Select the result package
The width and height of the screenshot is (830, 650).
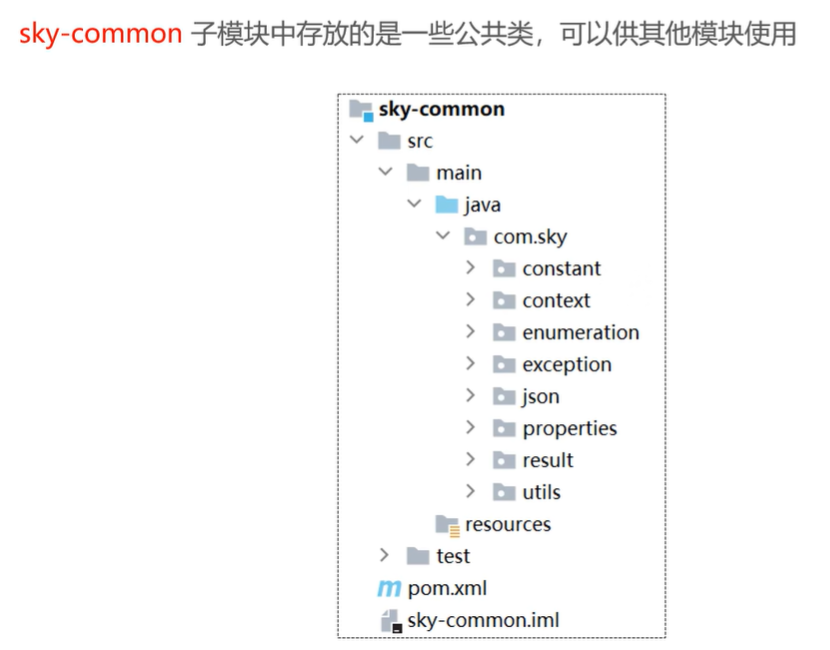click(x=549, y=460)
